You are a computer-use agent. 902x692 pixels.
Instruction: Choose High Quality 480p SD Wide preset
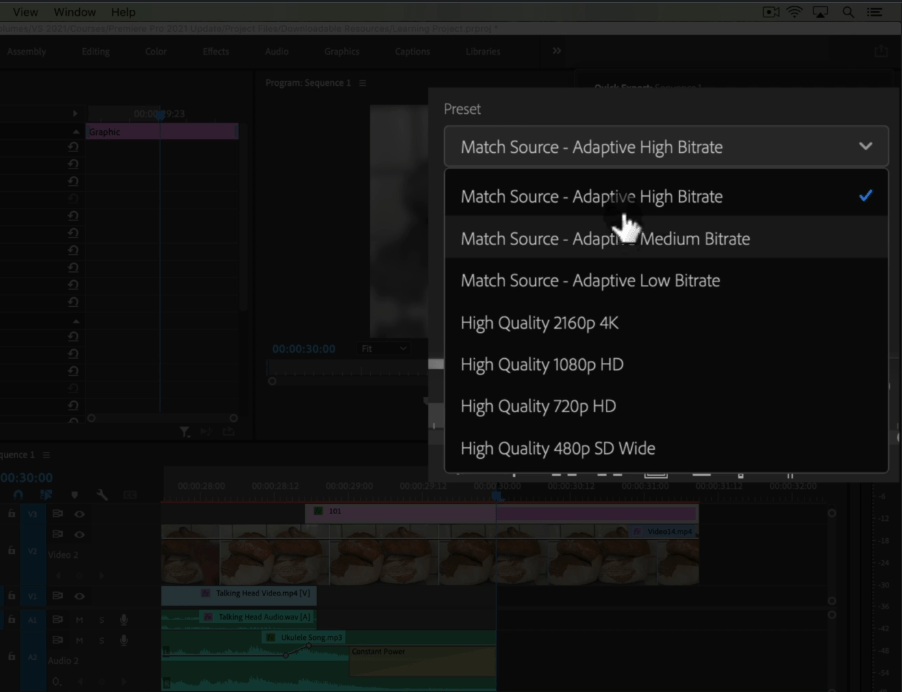point(666,448)
